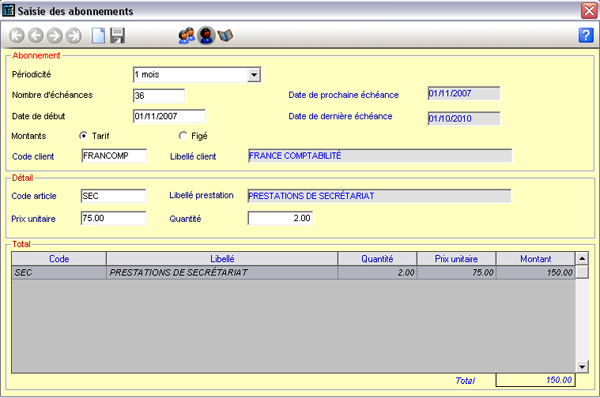Image resolution: width=600 pixels, height=398 pixels.
Task: Close the Saisie des abonnements window
Action: tap(589, 10)
